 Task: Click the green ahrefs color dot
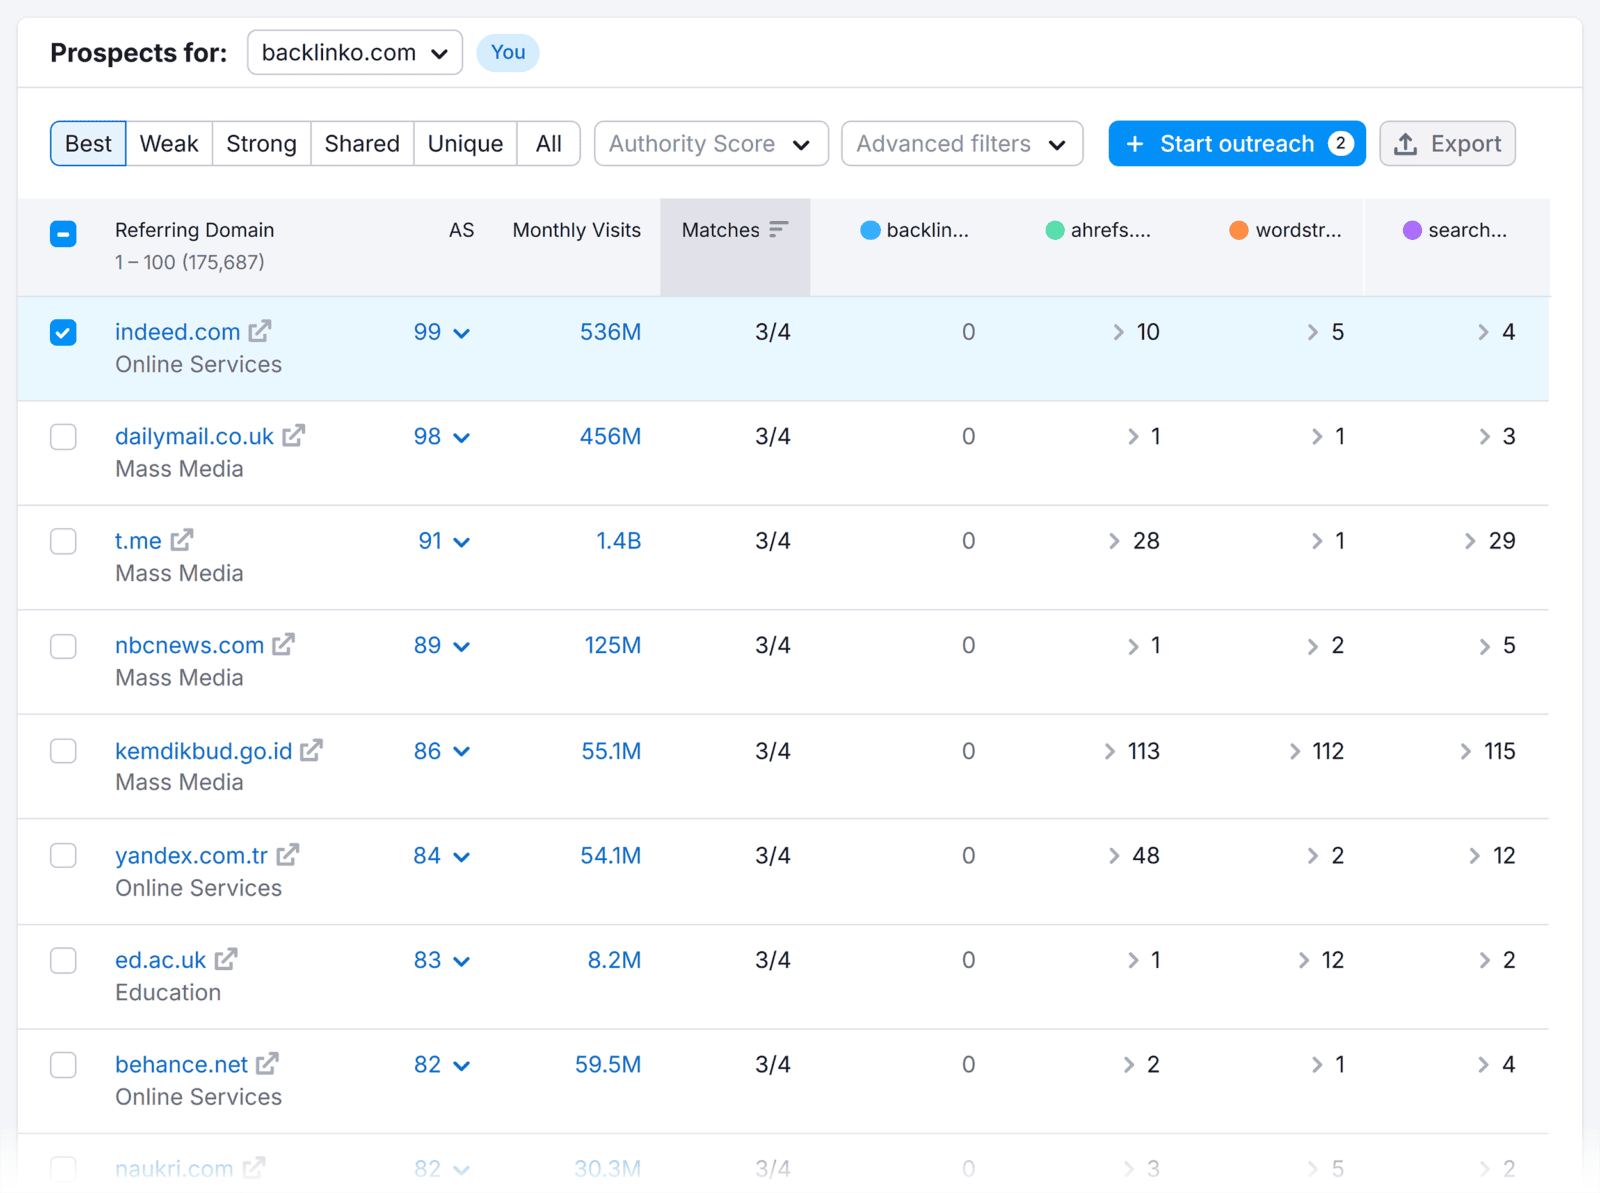[x=1054, y=229]
